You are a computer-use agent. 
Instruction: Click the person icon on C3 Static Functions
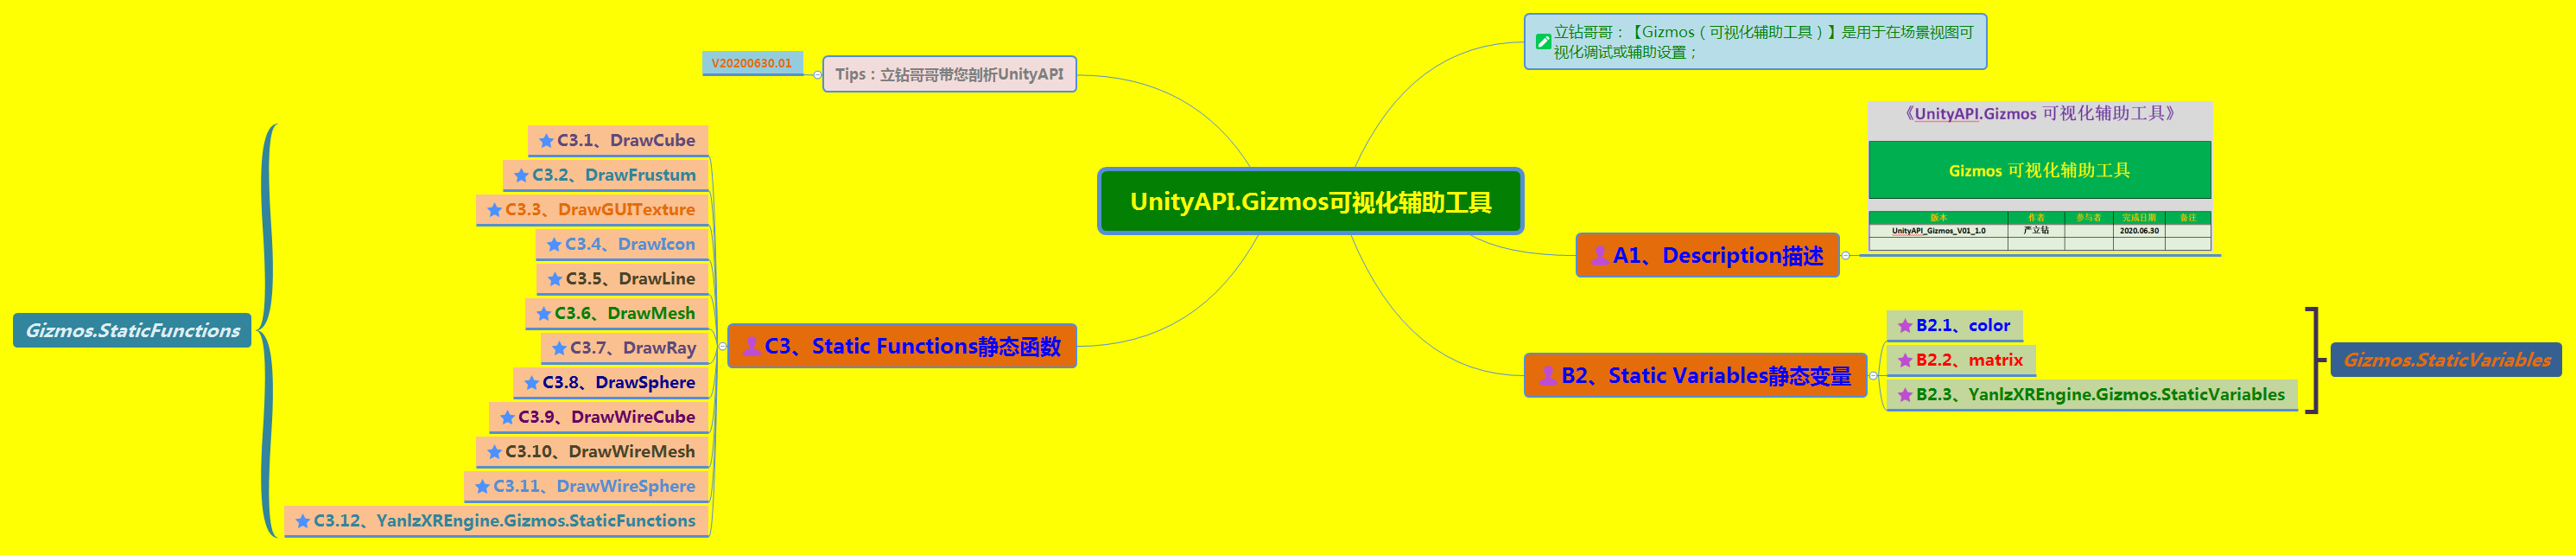click(751, 346)
